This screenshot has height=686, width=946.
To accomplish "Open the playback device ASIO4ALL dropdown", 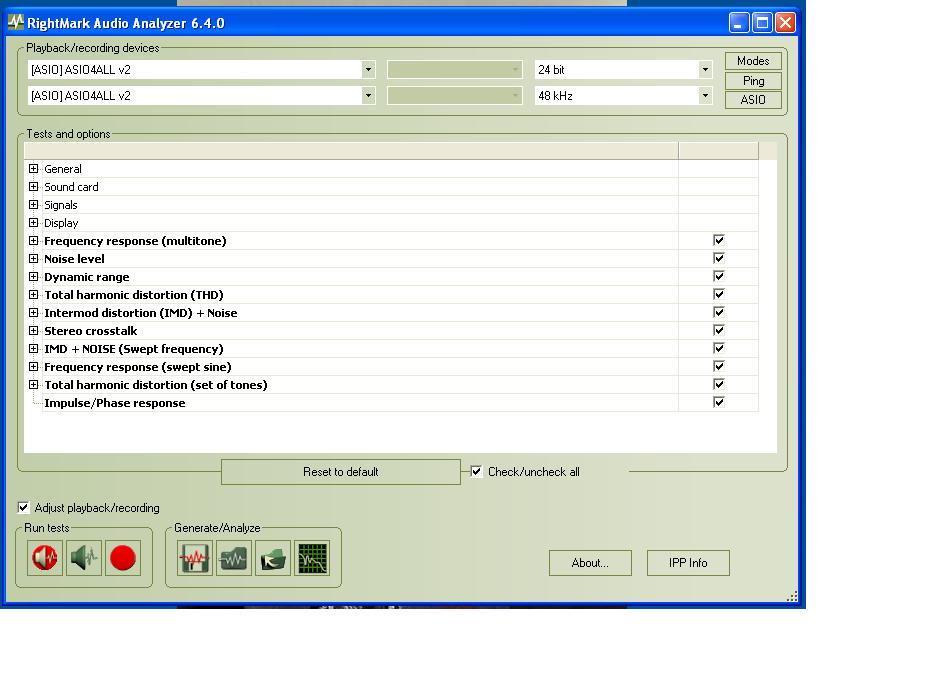I will click(368, 69).
